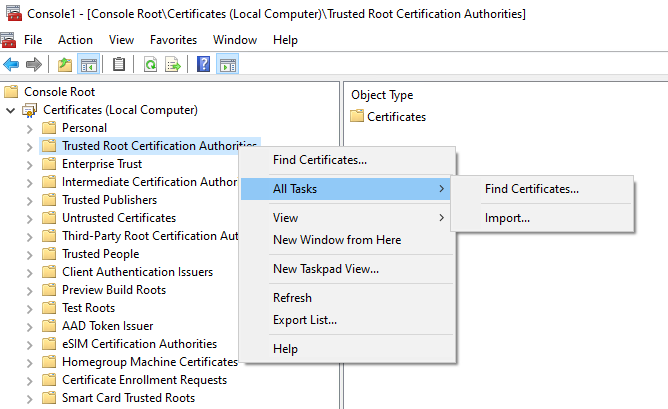The width and height of the screenshot is (668, 409).
Task: Select Export List... in the context menu
Action: tap(305, 320)
